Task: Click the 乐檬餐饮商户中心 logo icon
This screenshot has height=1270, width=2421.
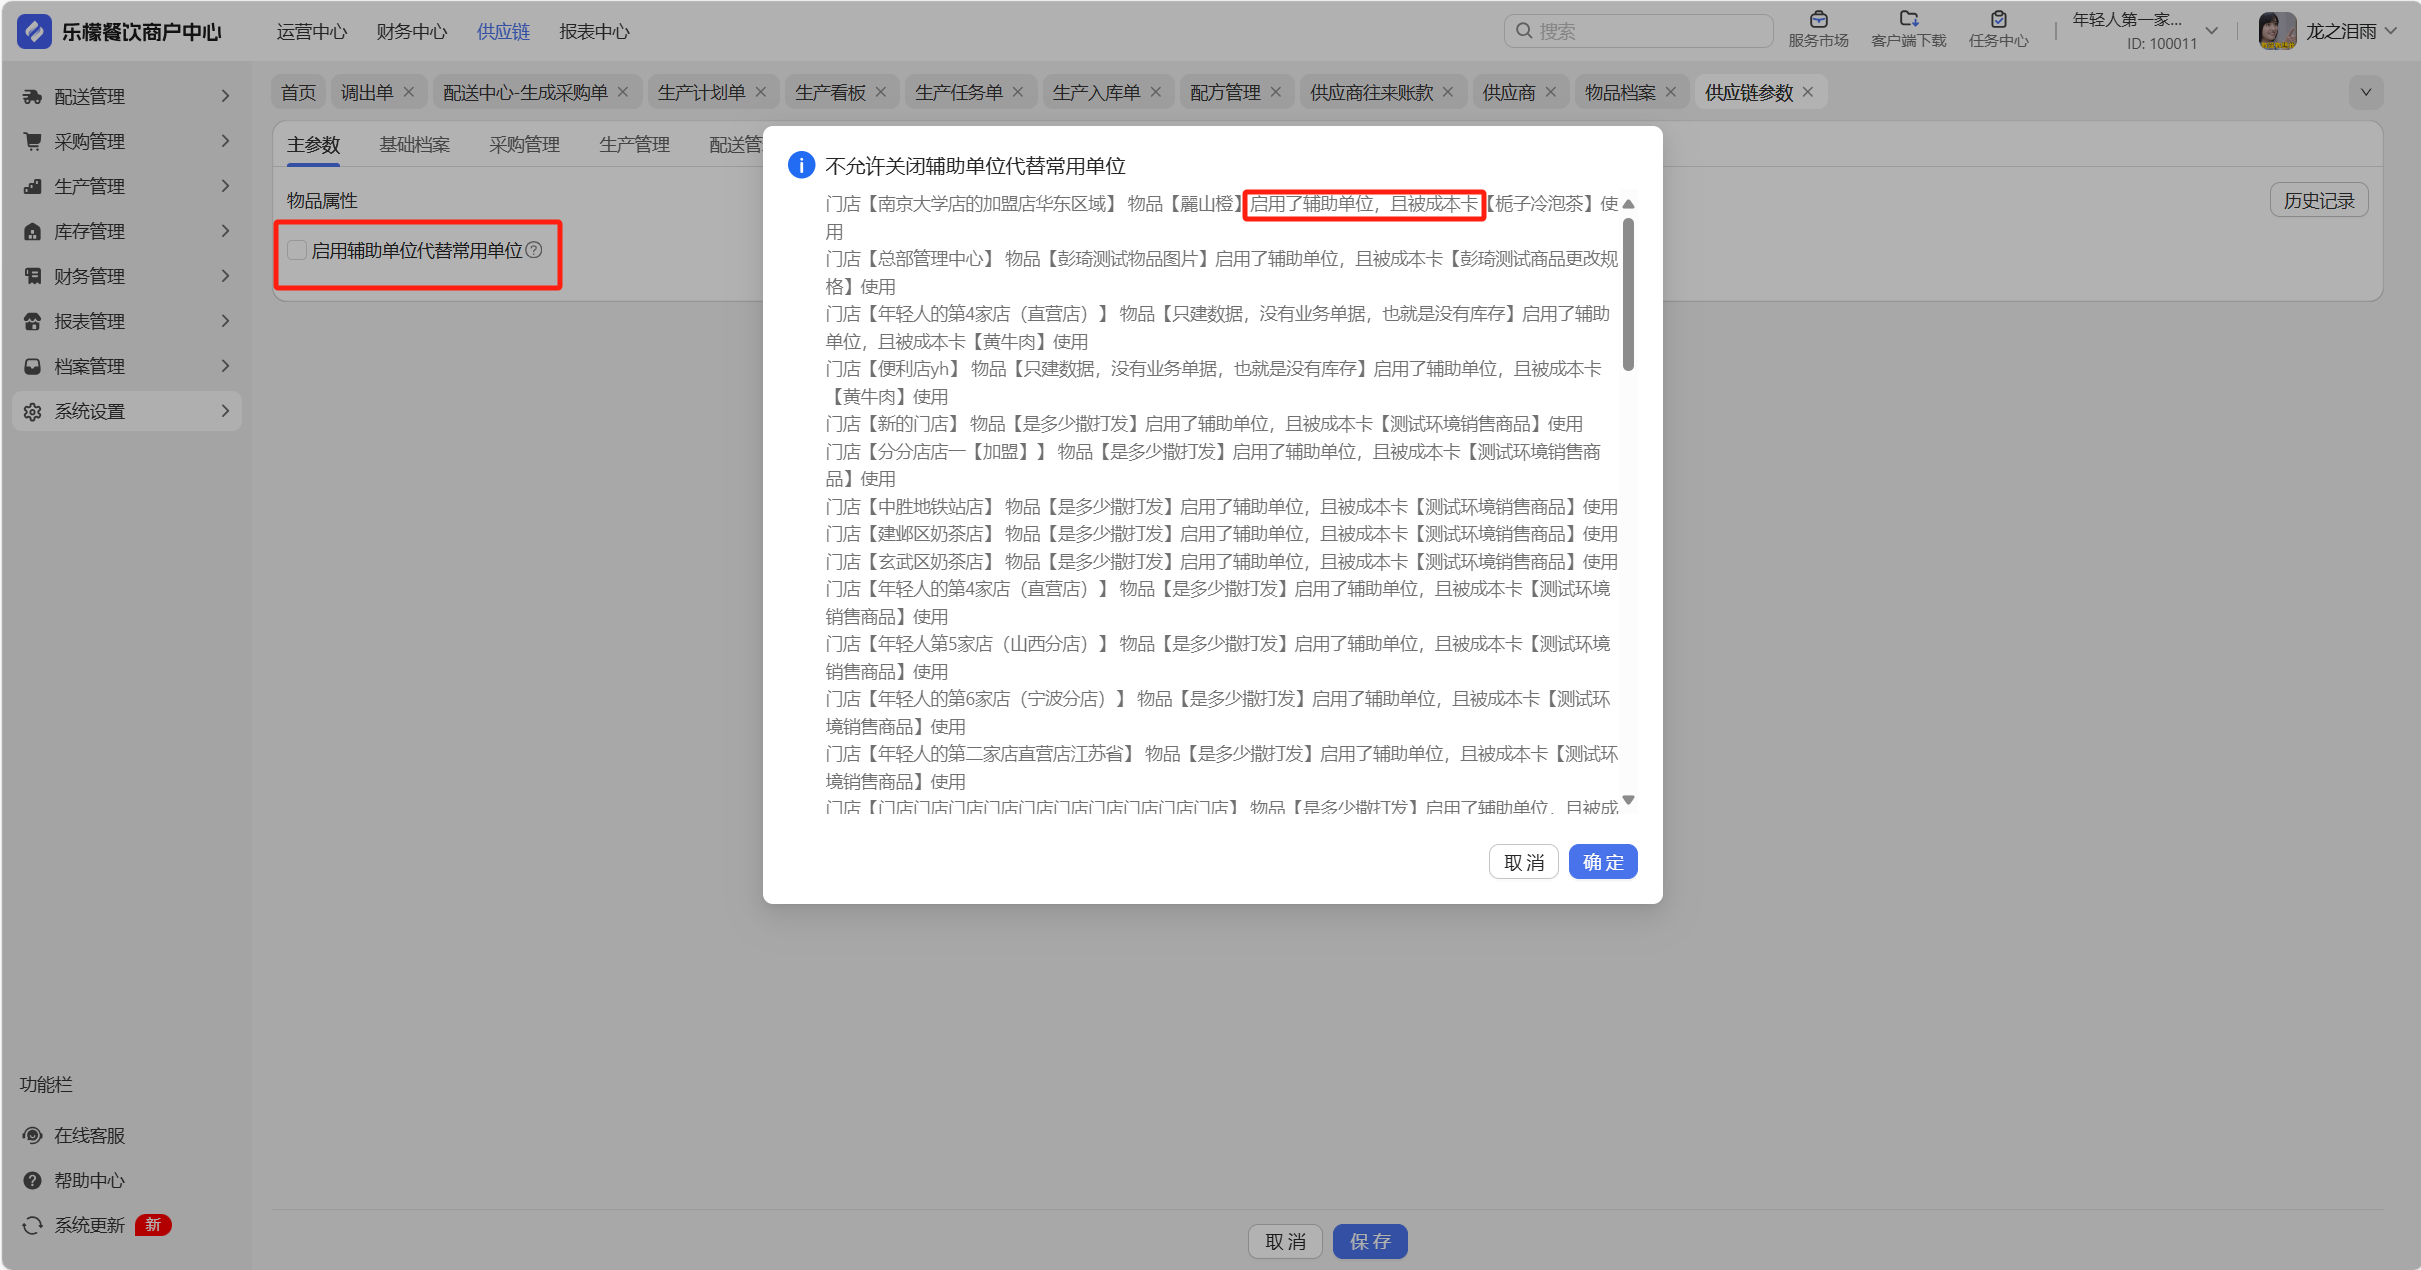Action: [x=34, y=31]
